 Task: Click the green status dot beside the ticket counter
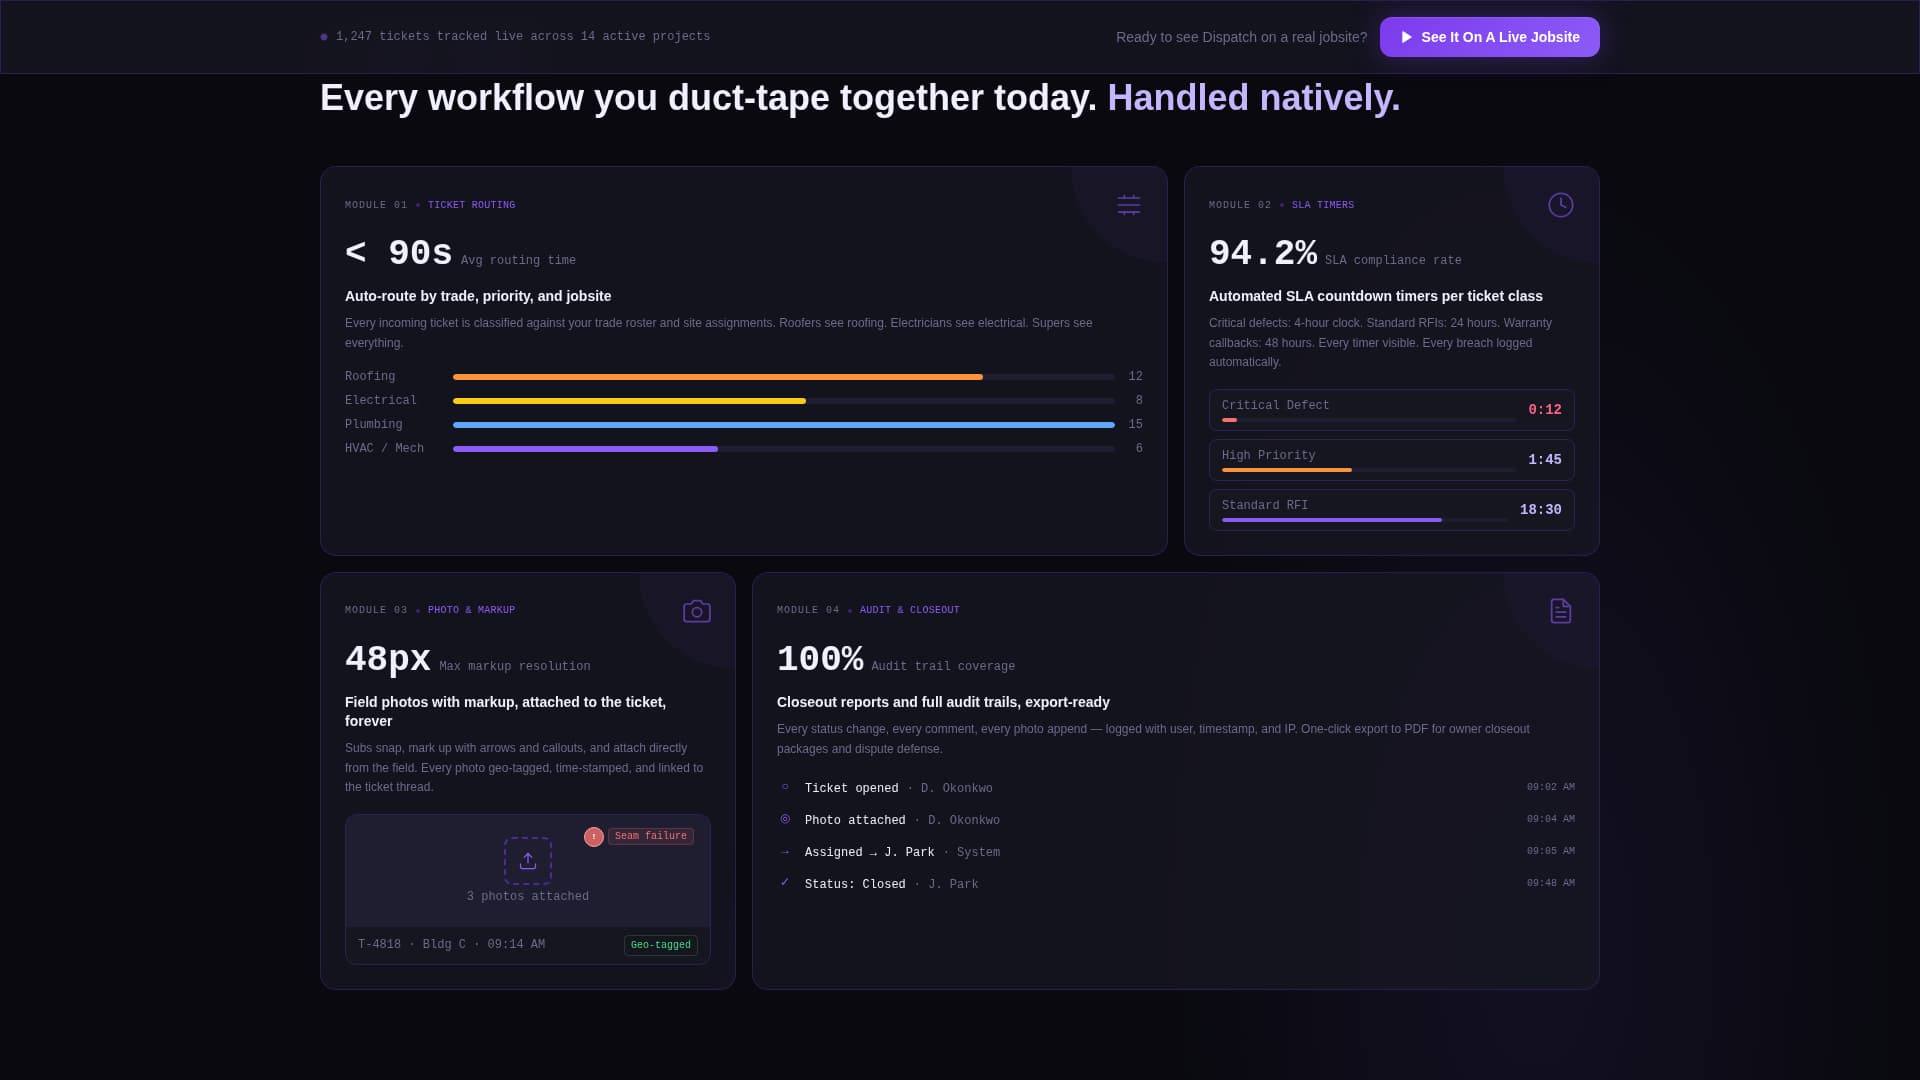322,36
